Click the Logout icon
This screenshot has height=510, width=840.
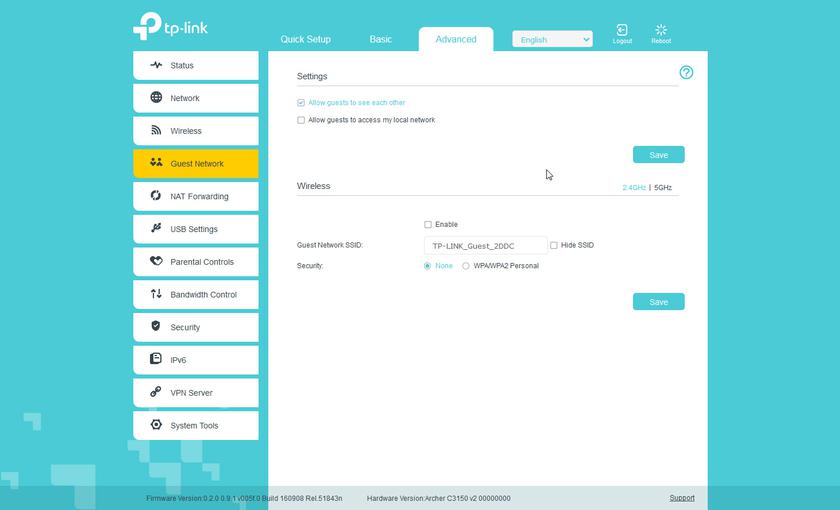622,30
